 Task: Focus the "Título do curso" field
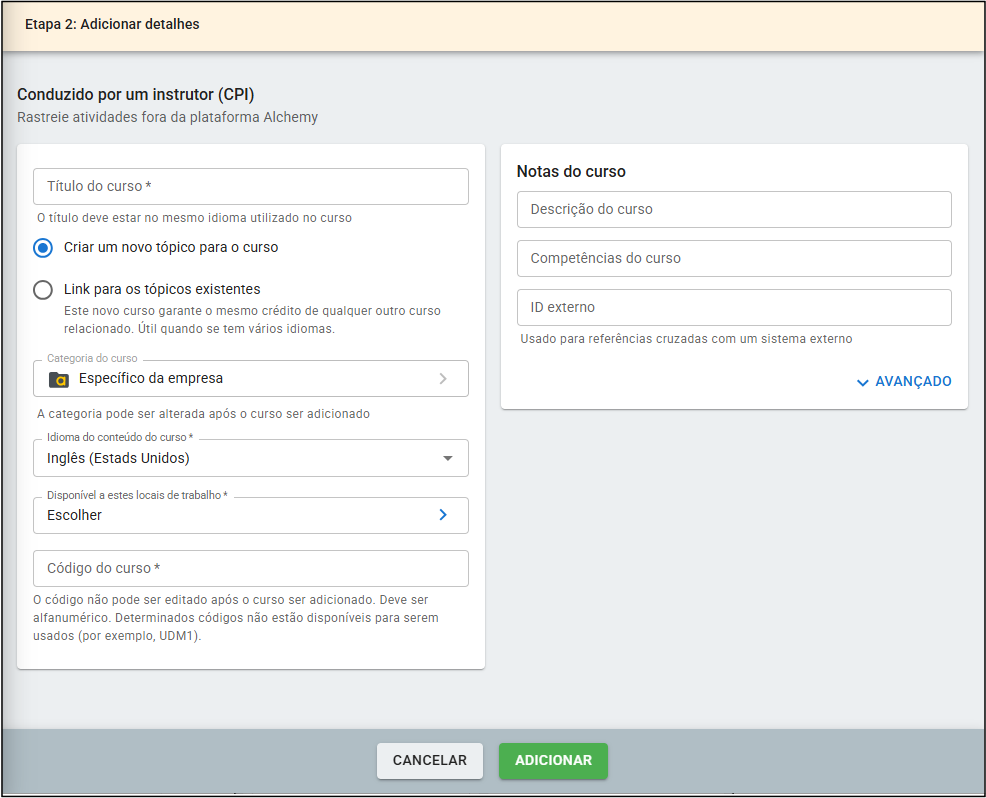250,187
